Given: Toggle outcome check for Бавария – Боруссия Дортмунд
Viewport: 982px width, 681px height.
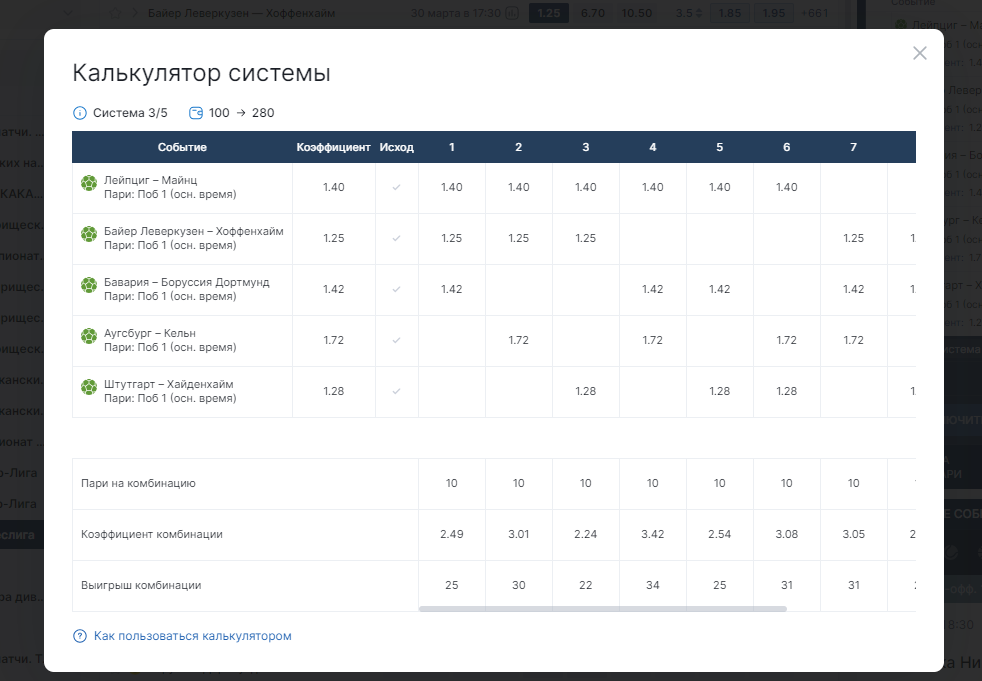Looking at the screenshot, I should pos(396,289).
